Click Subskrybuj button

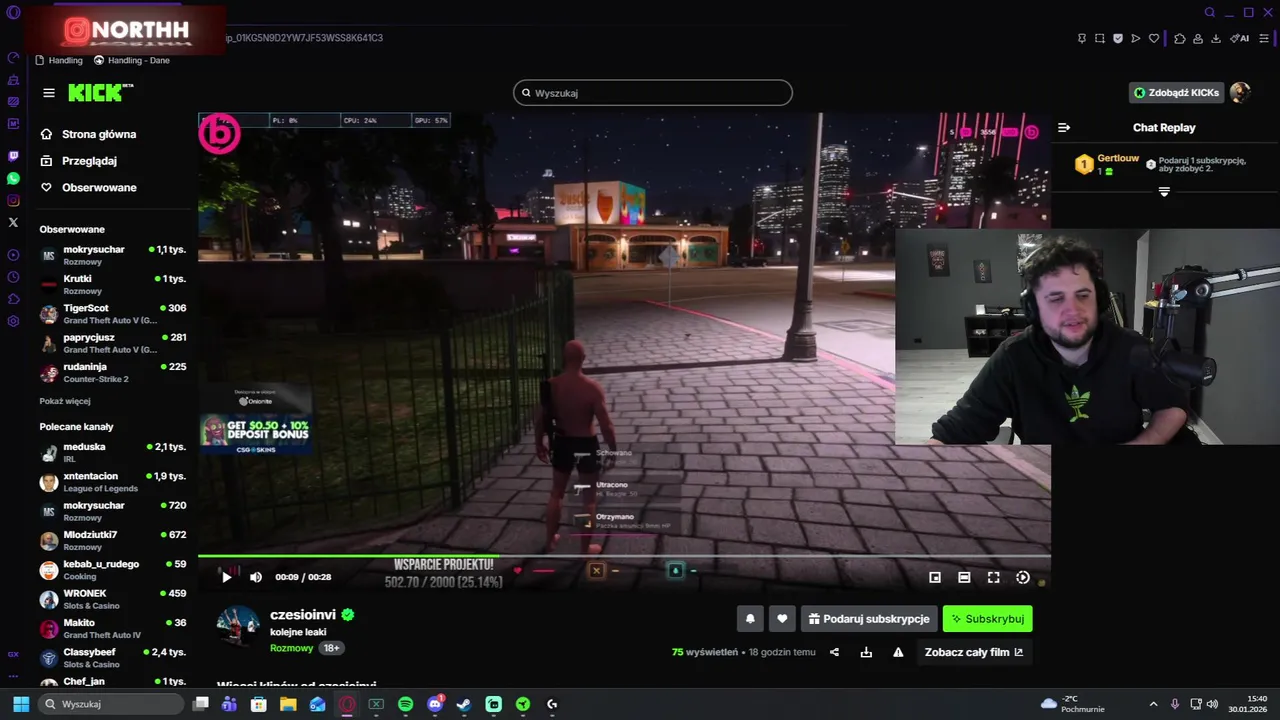(987, 619)
